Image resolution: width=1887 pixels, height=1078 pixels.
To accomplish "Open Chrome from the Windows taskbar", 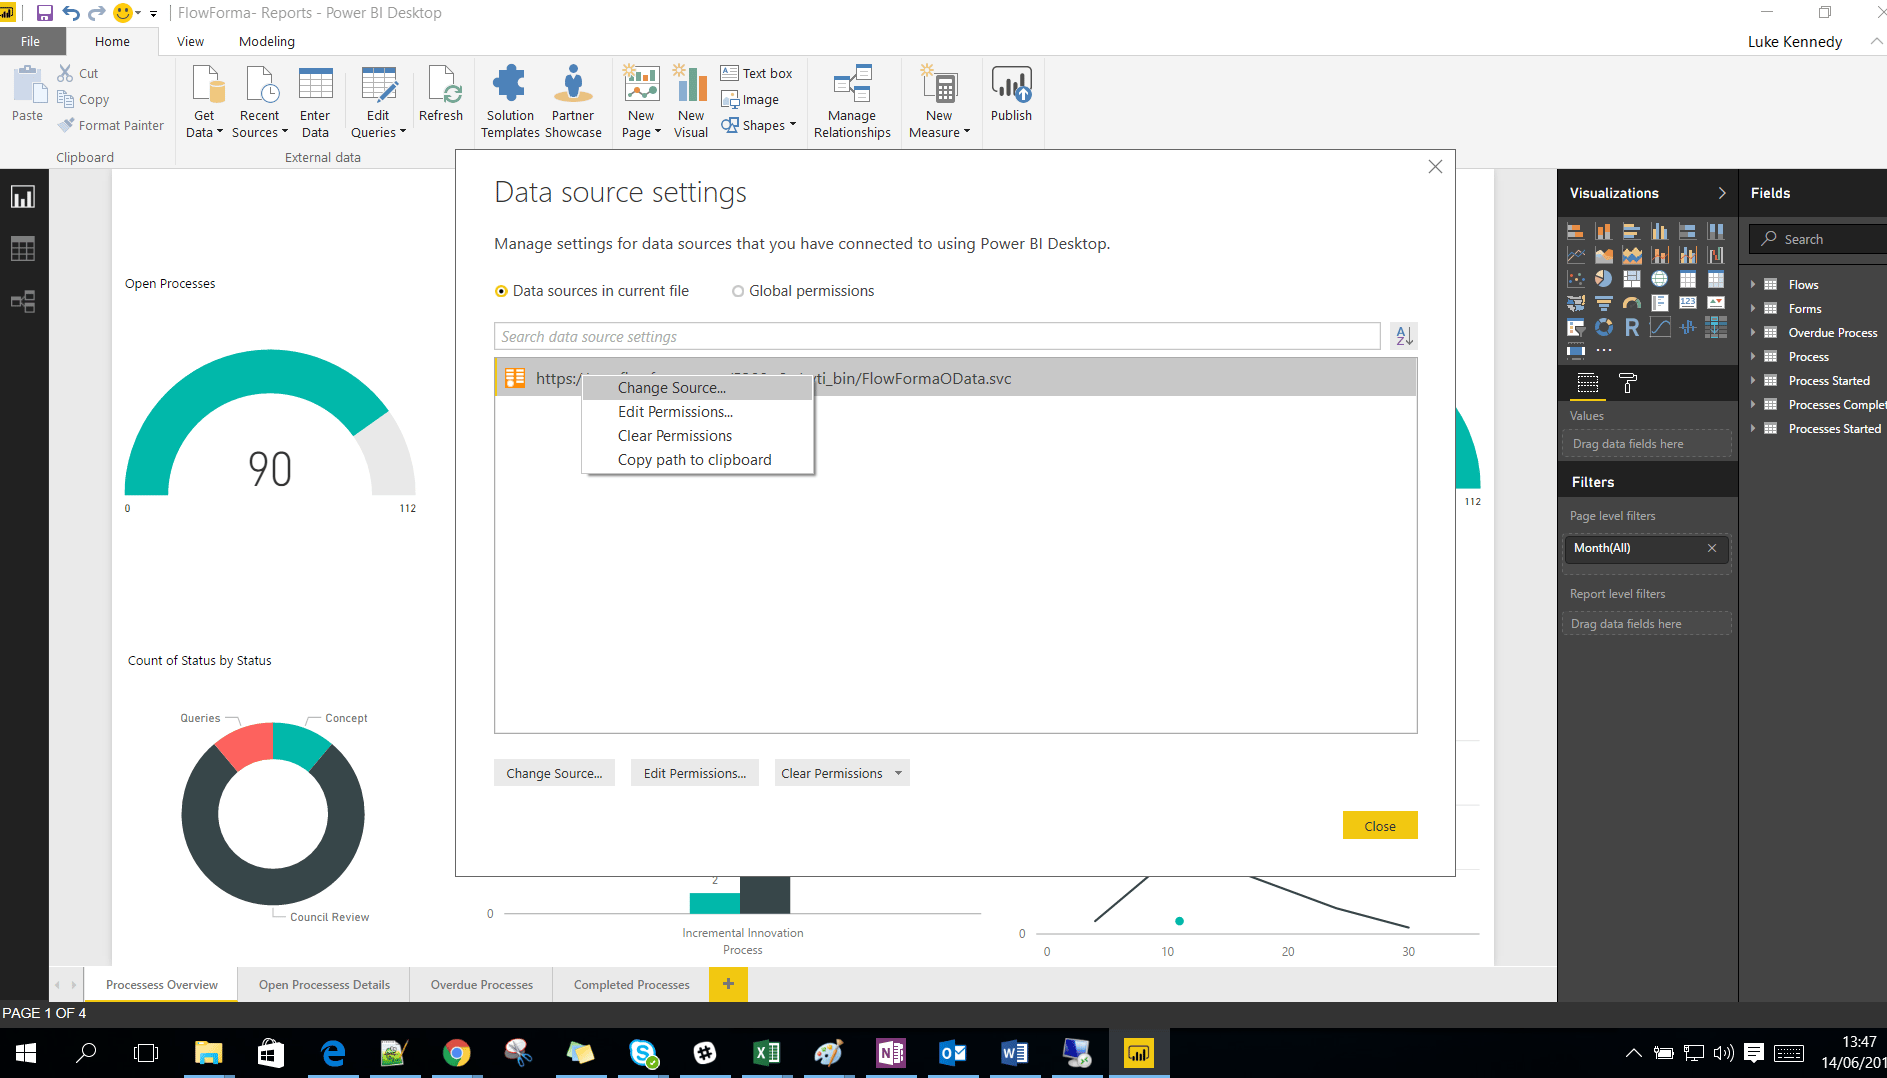I will (x=456, y=1053).
